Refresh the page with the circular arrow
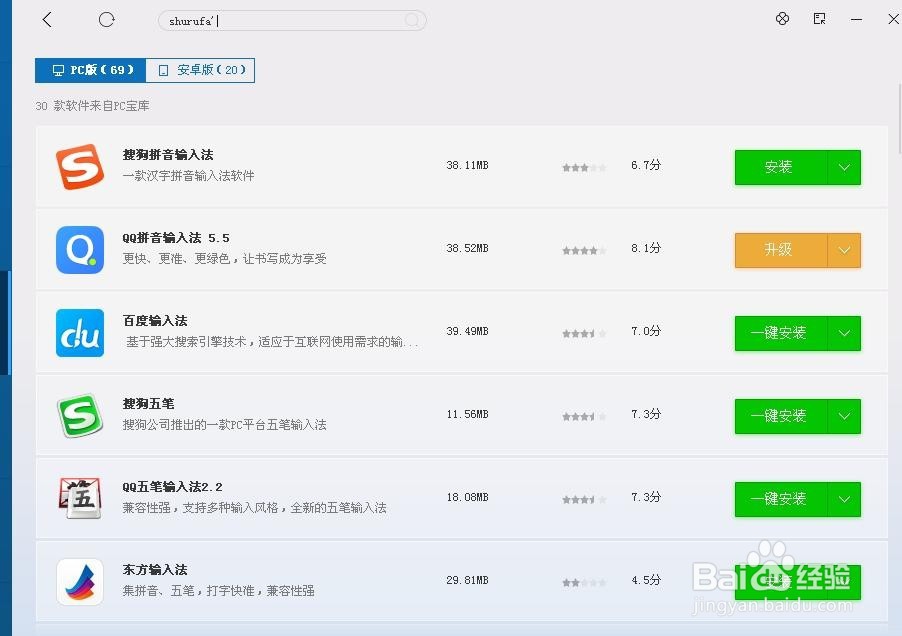 coord(106,20)
